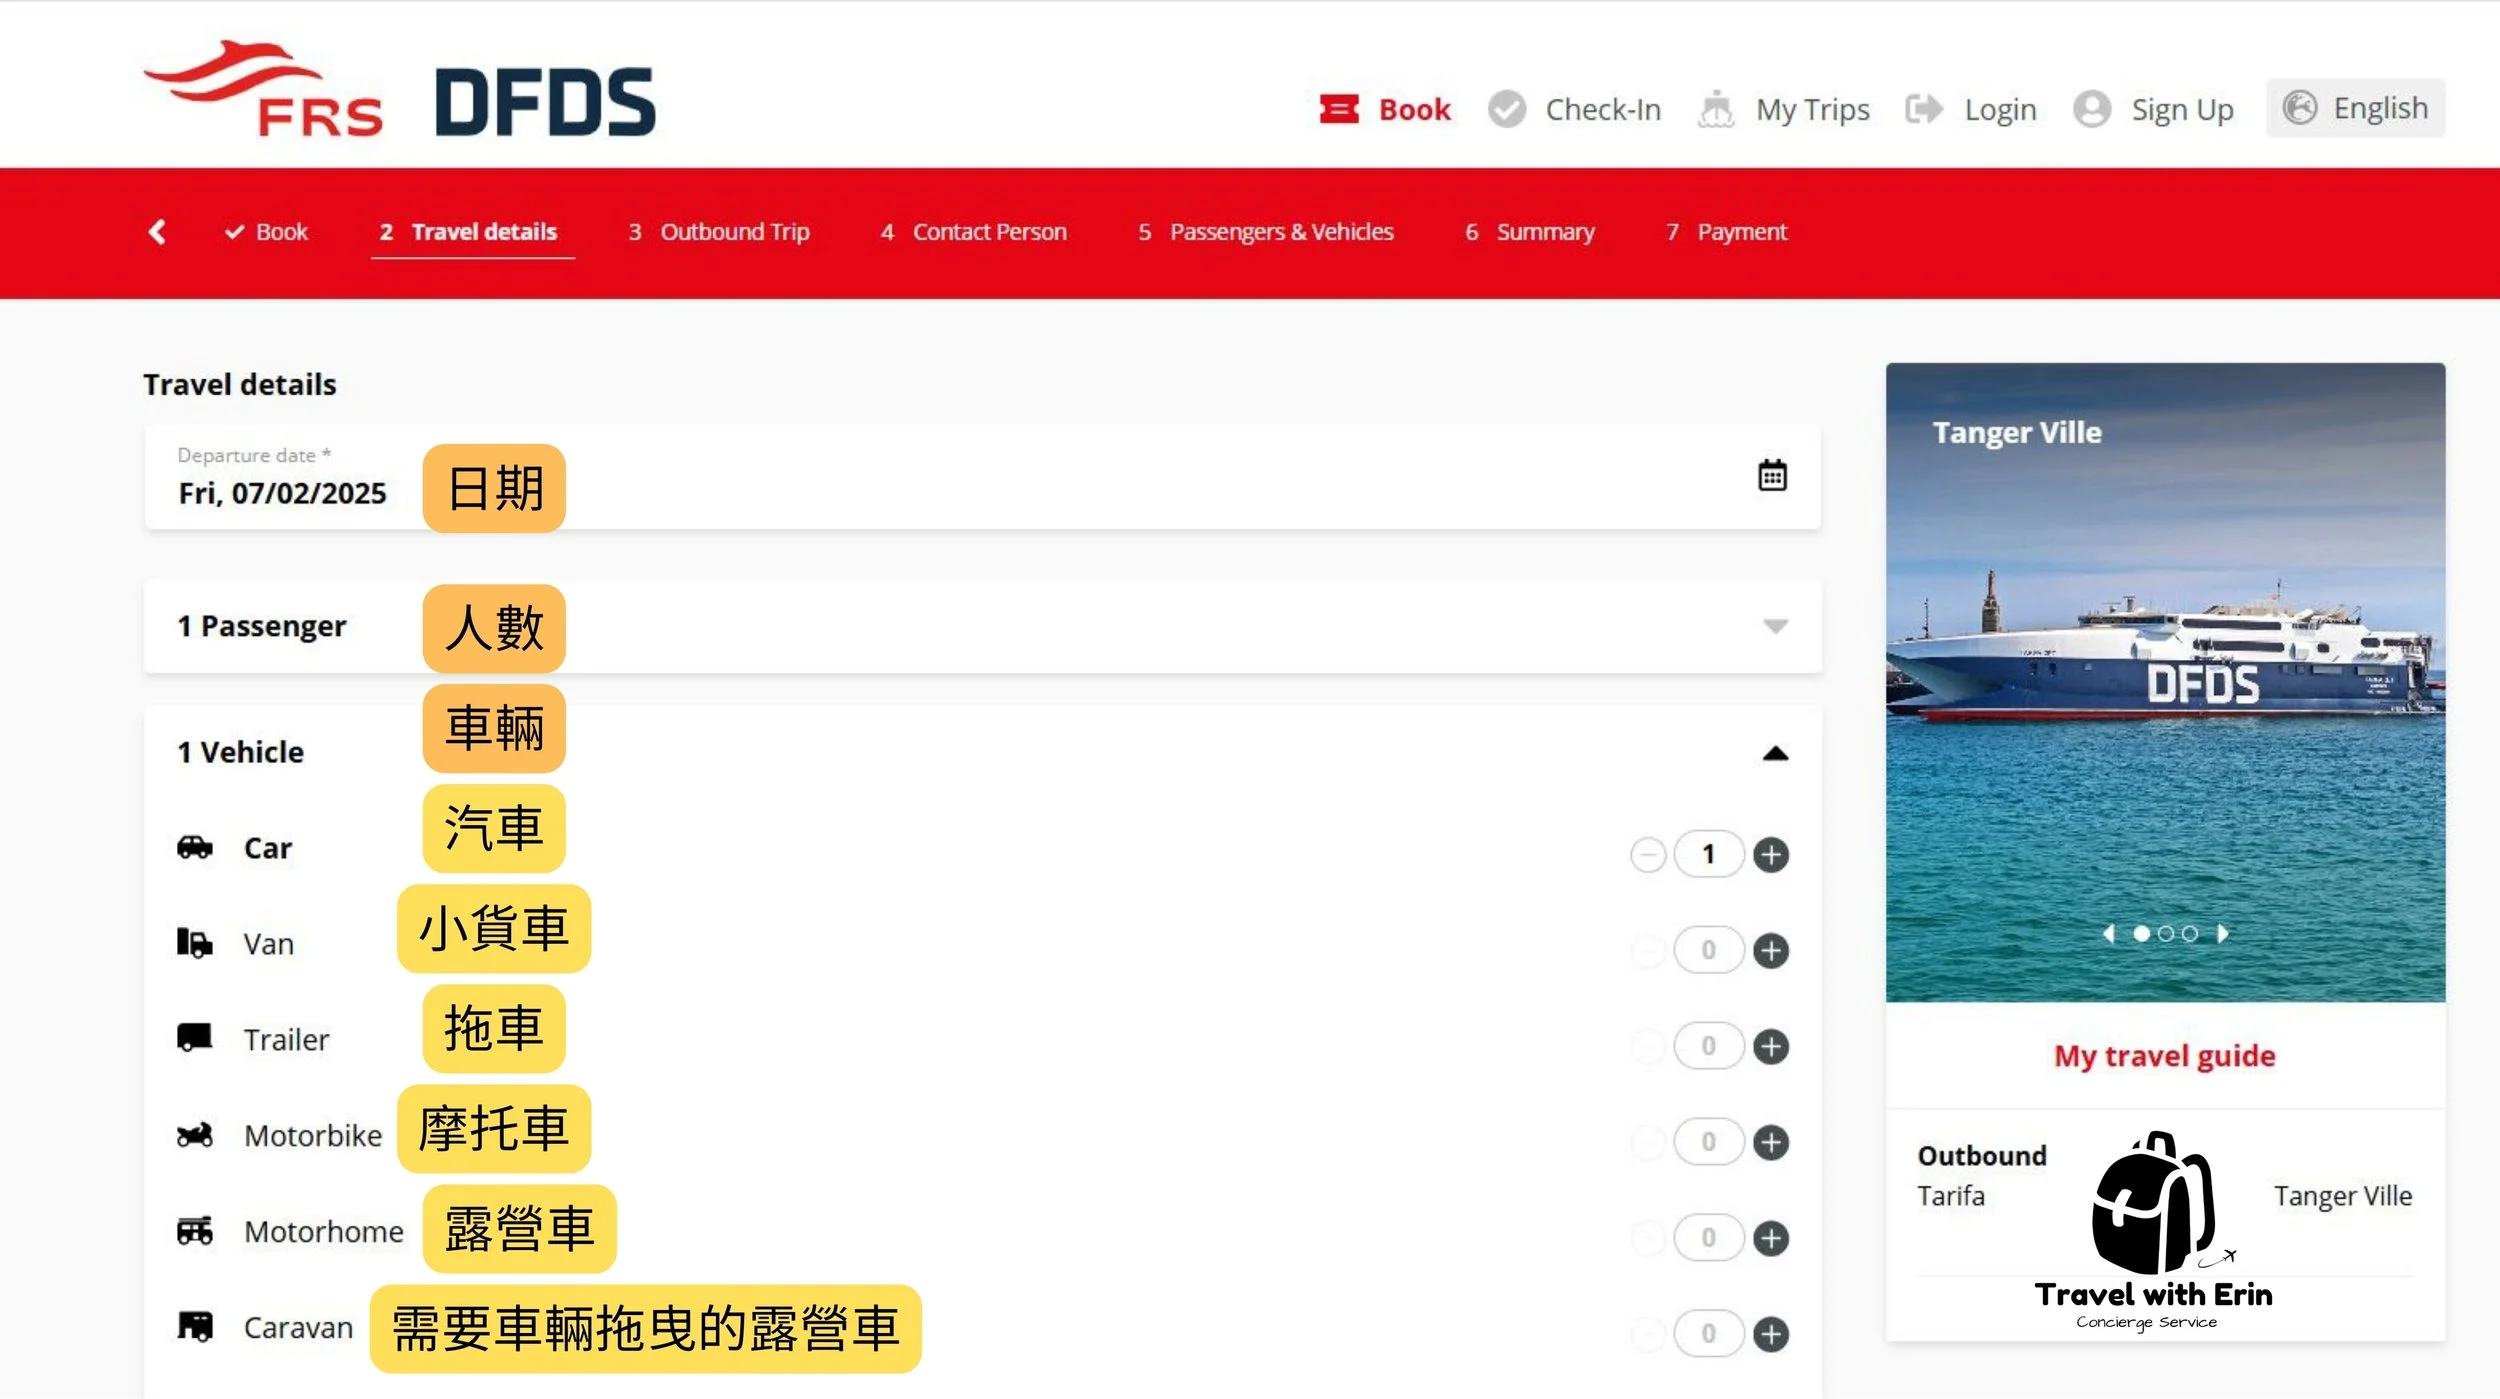Open the departure date calendar icon

coord(1772,476)
